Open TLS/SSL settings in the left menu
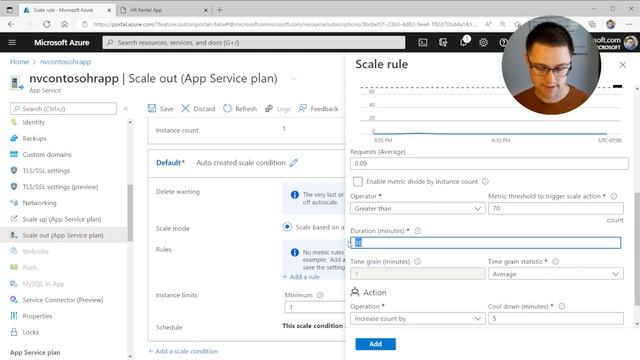The height and width of the screenshot is (360, 640). pos(46,171)
